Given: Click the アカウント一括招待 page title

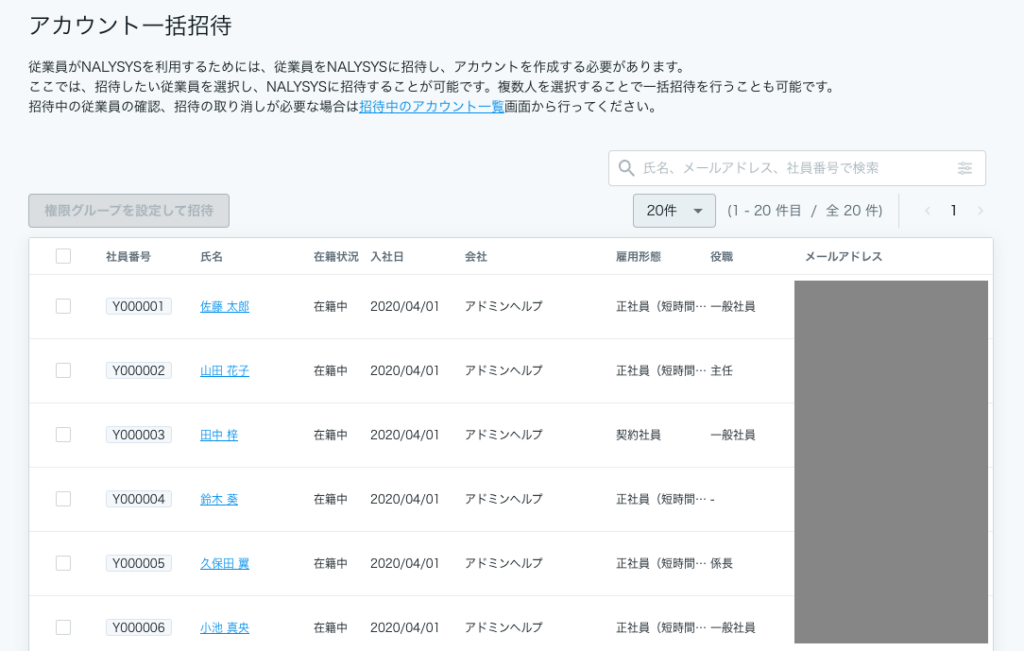Looking at the screenshot, I should tap(130, 25).
